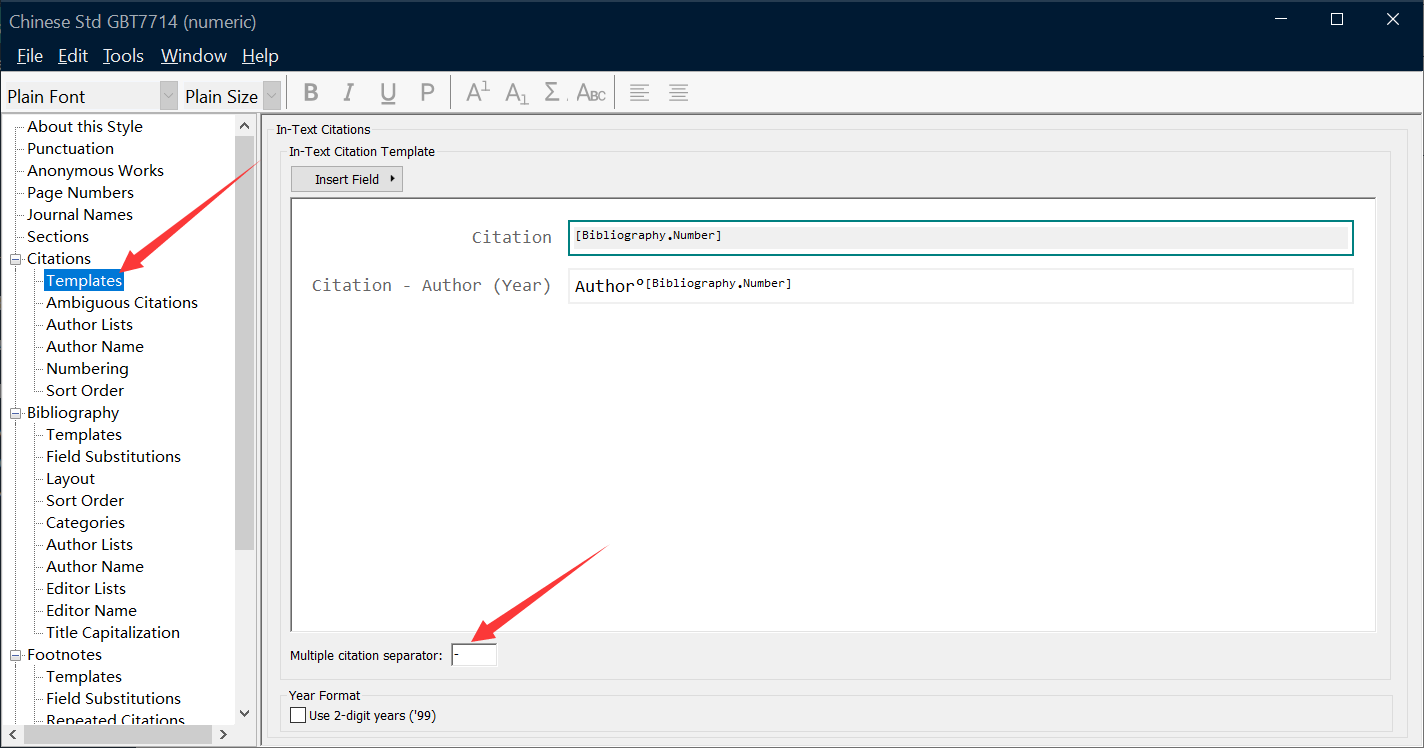
Task: Click the horizontal scrollbar right arrow
Action: tap(224, 735)
